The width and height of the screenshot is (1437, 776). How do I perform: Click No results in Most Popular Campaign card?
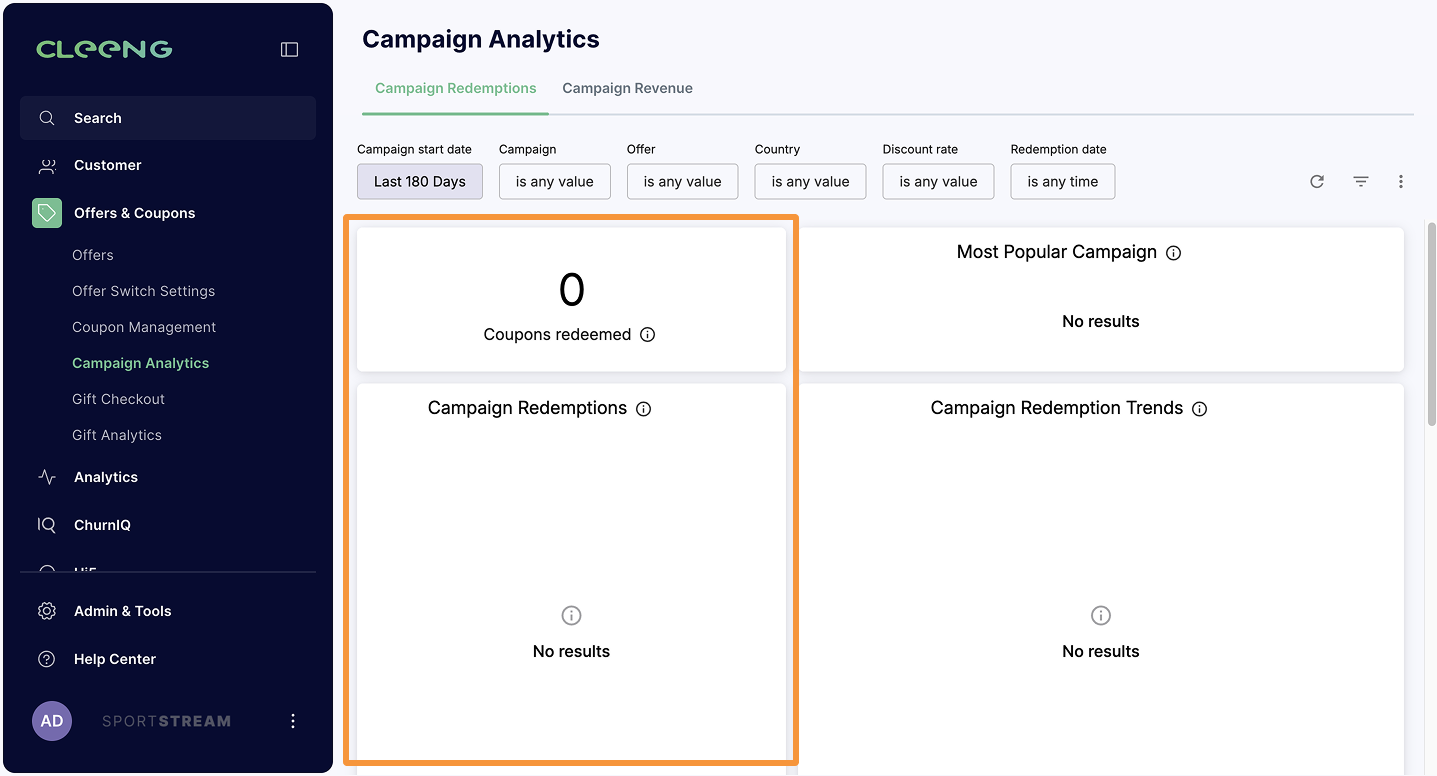(1101, 322)
